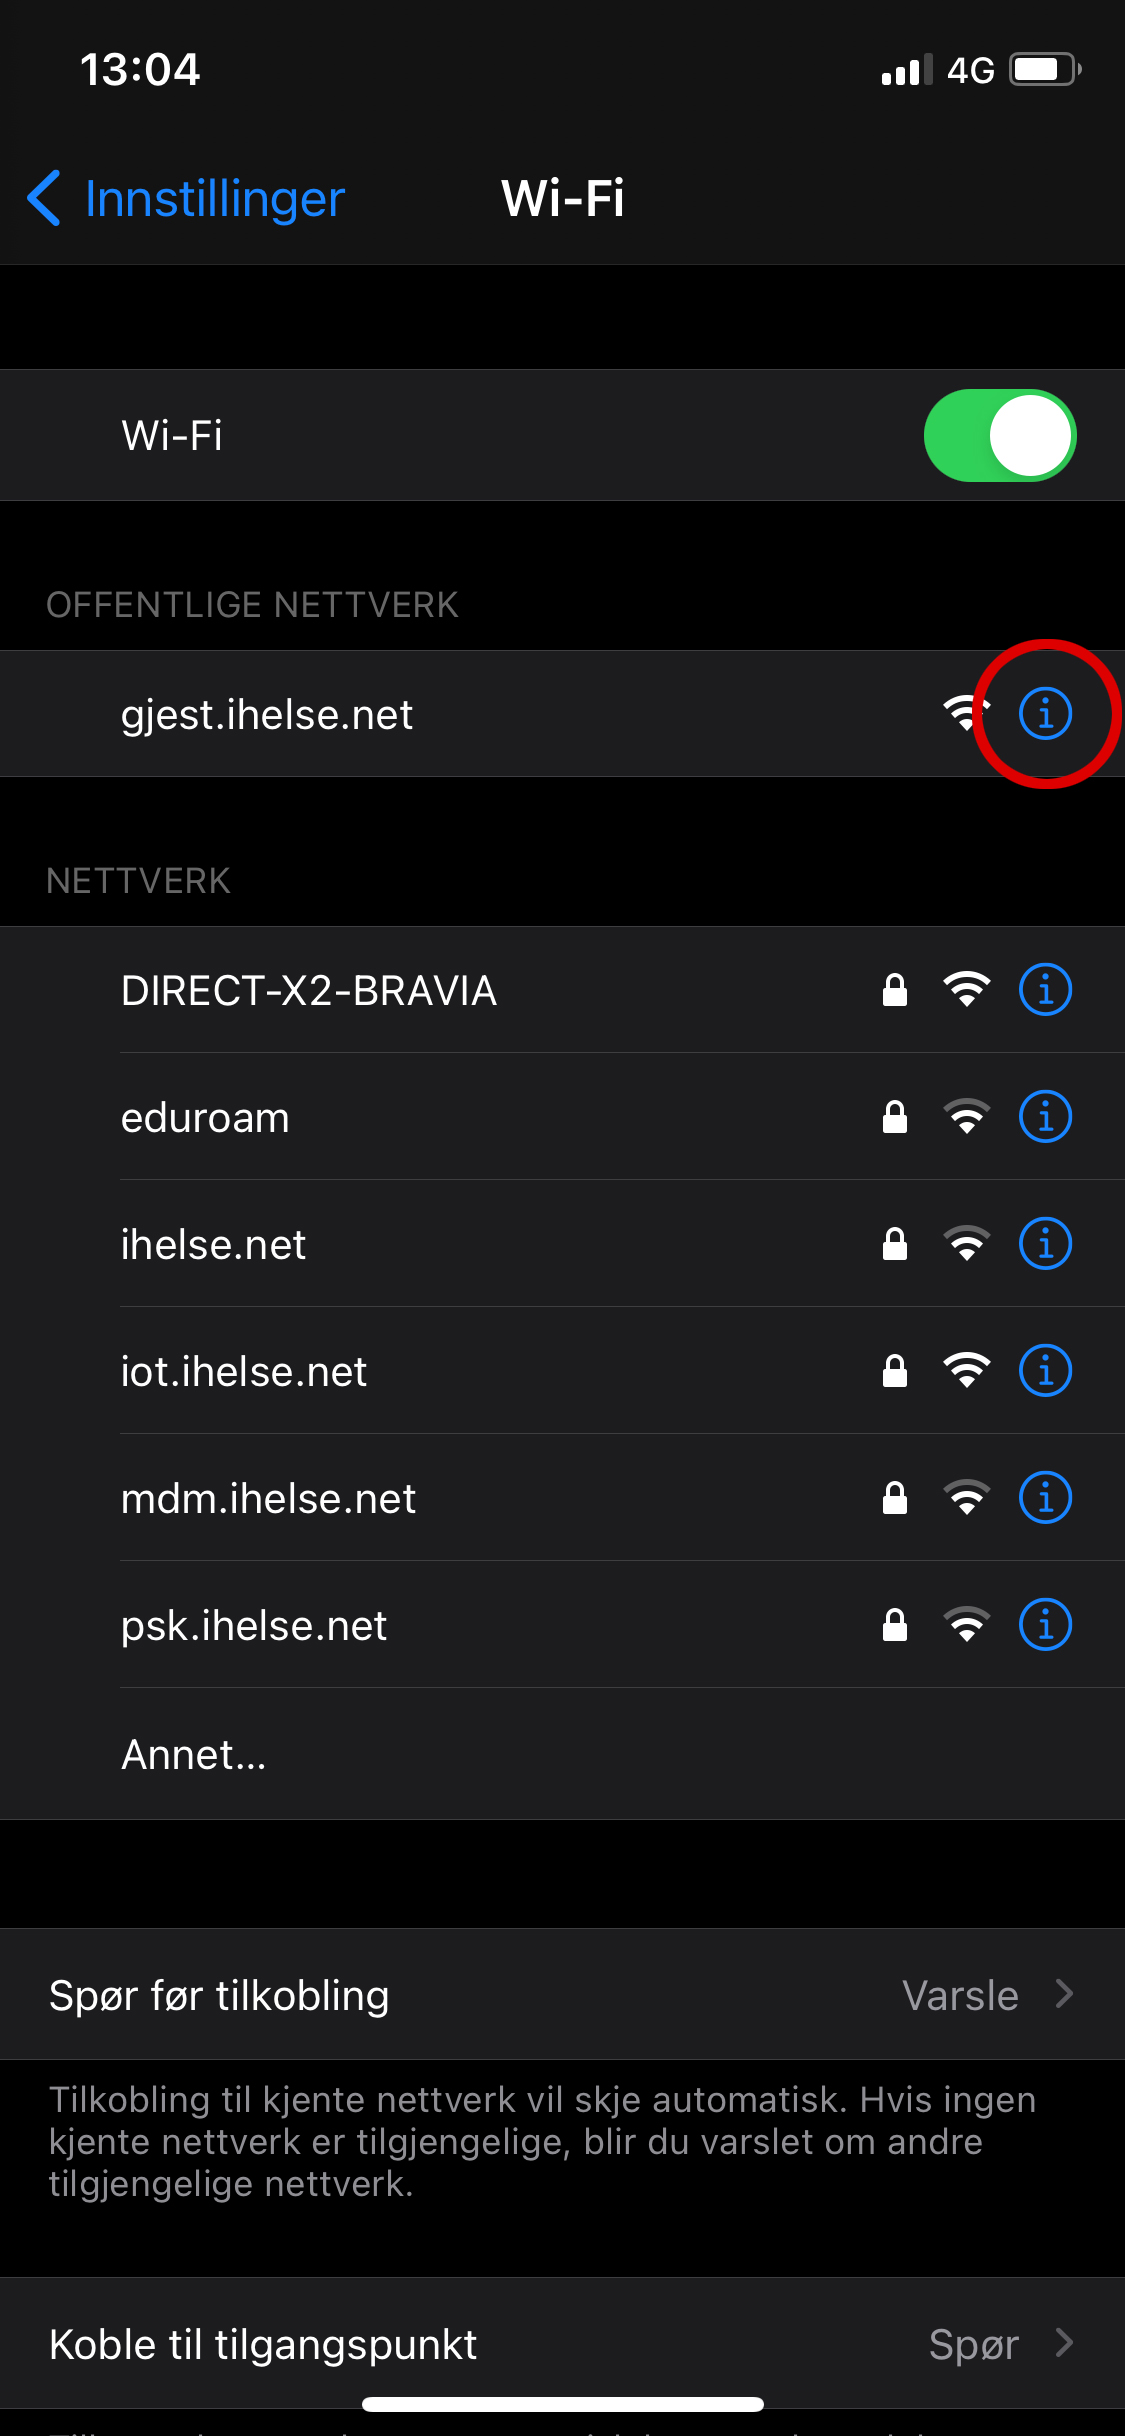1125x2436 pixels.
Task: Open info for gjest.ihelse.net network
Action: point(1045,714)
